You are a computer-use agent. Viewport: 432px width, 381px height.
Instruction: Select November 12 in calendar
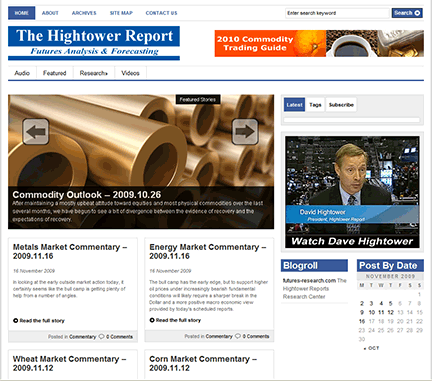391,312
